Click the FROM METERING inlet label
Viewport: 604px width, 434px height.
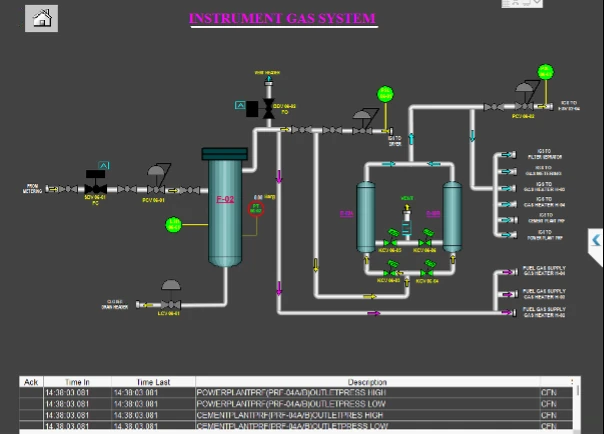[x=32, y=189]
